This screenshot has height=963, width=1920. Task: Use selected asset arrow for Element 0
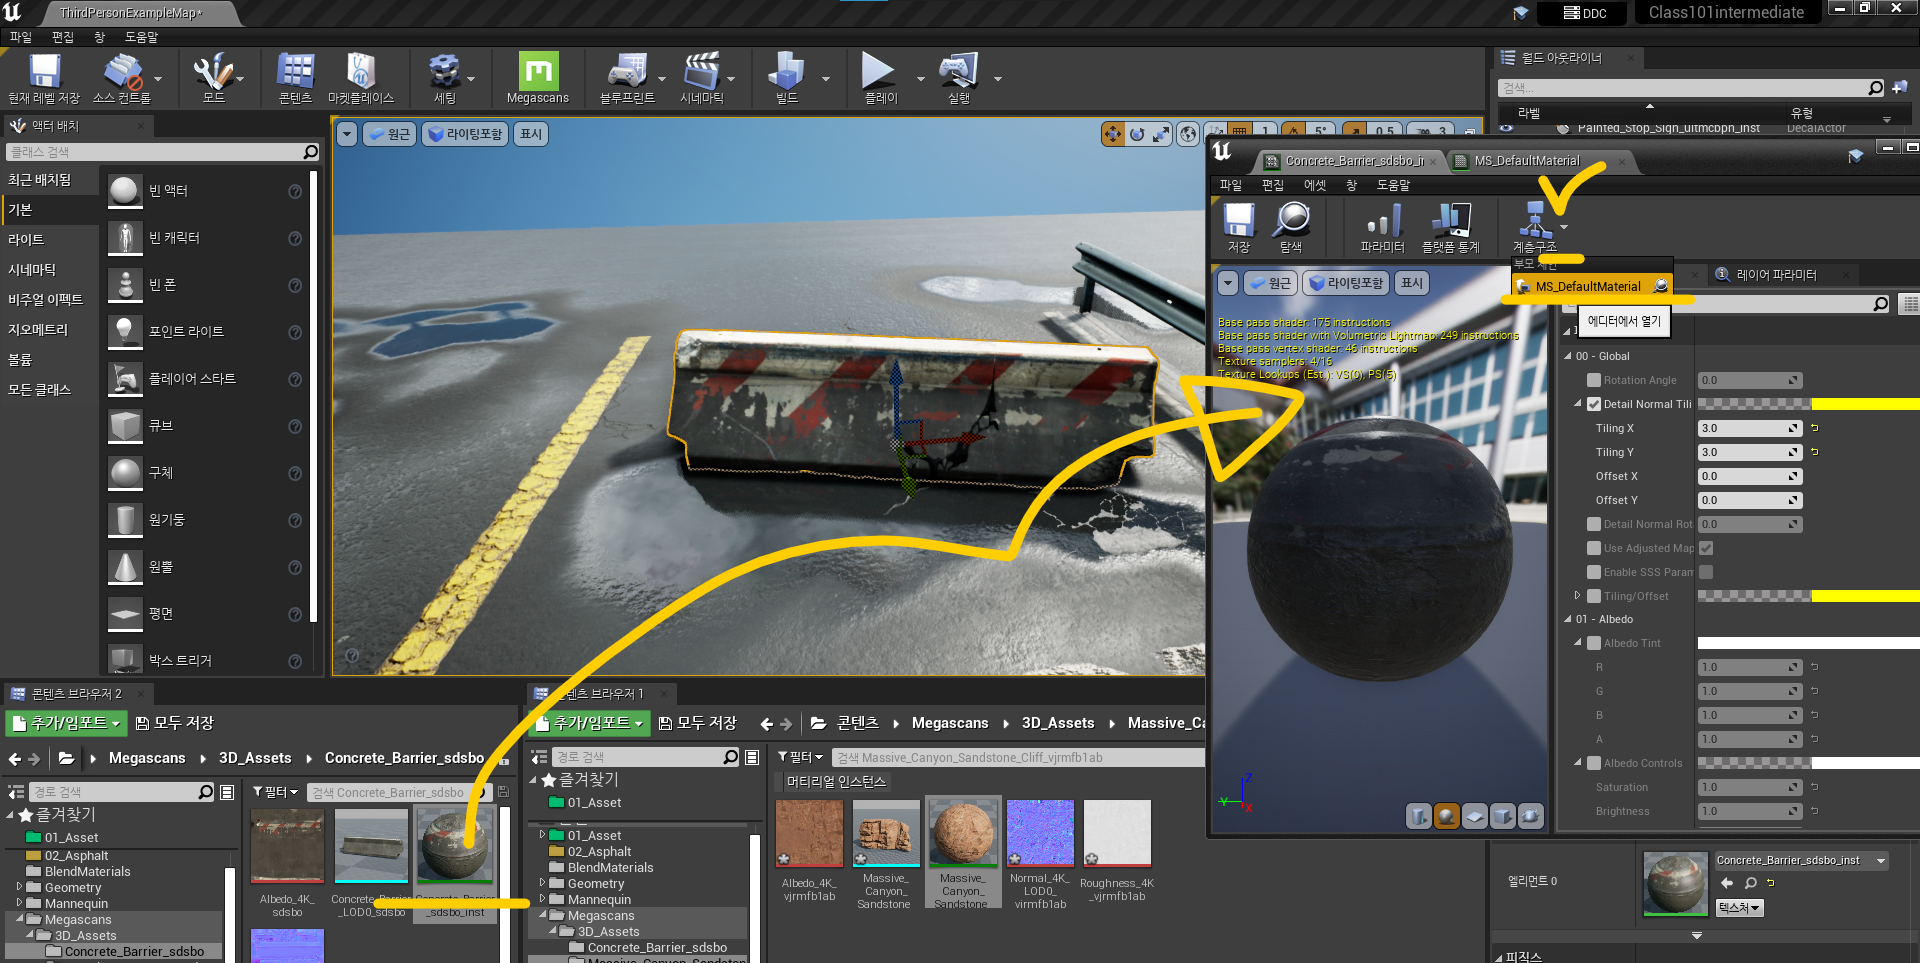point(1727,883)
